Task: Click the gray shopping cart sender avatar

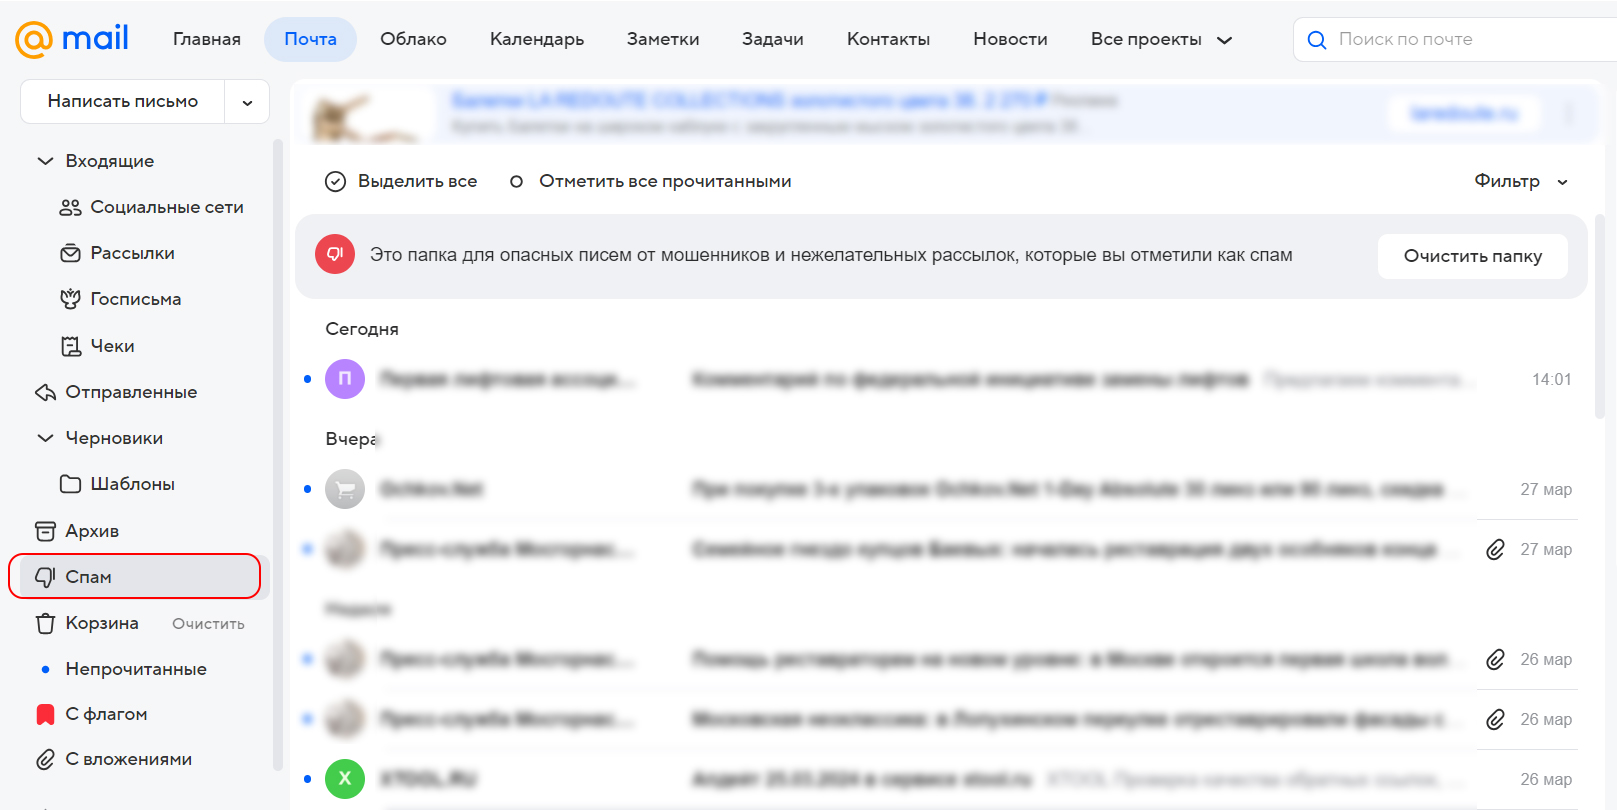Action: tap(345, 489)
